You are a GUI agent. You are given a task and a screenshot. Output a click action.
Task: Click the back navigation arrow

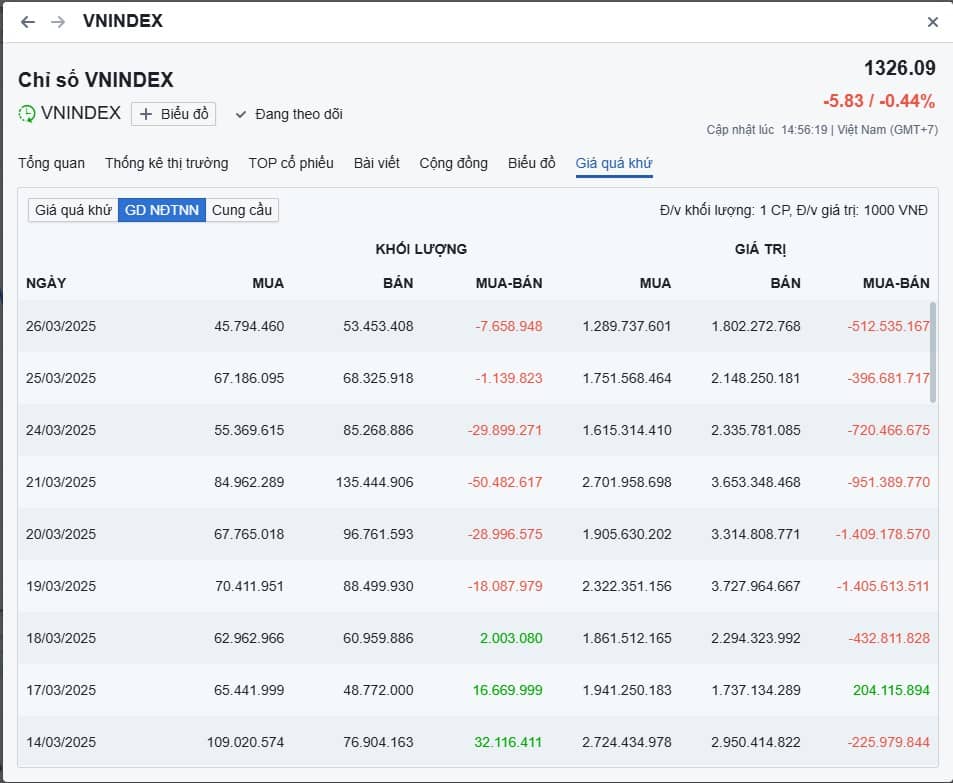click(x=27, y=21)
